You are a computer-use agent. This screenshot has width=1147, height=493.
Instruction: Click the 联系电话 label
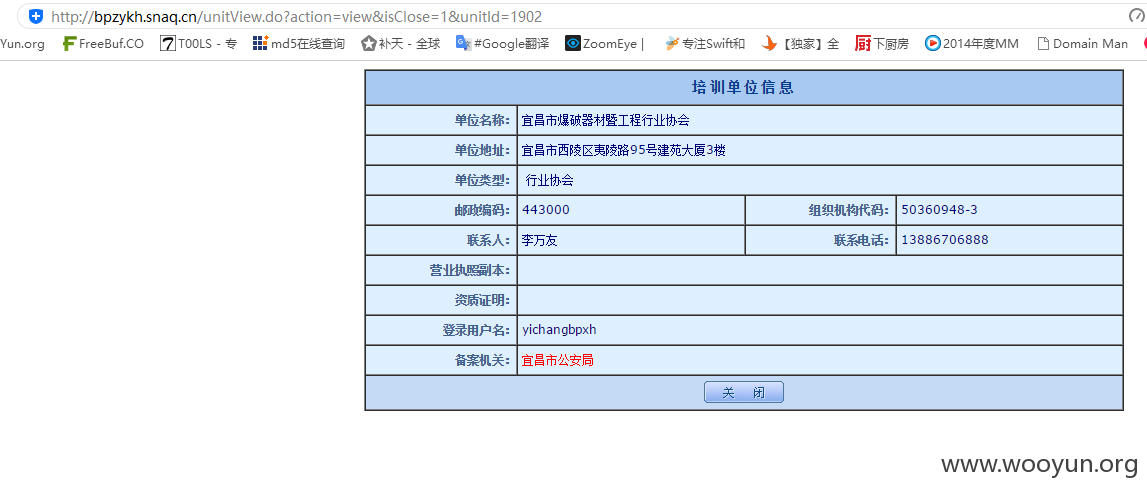tap(862, 240)
